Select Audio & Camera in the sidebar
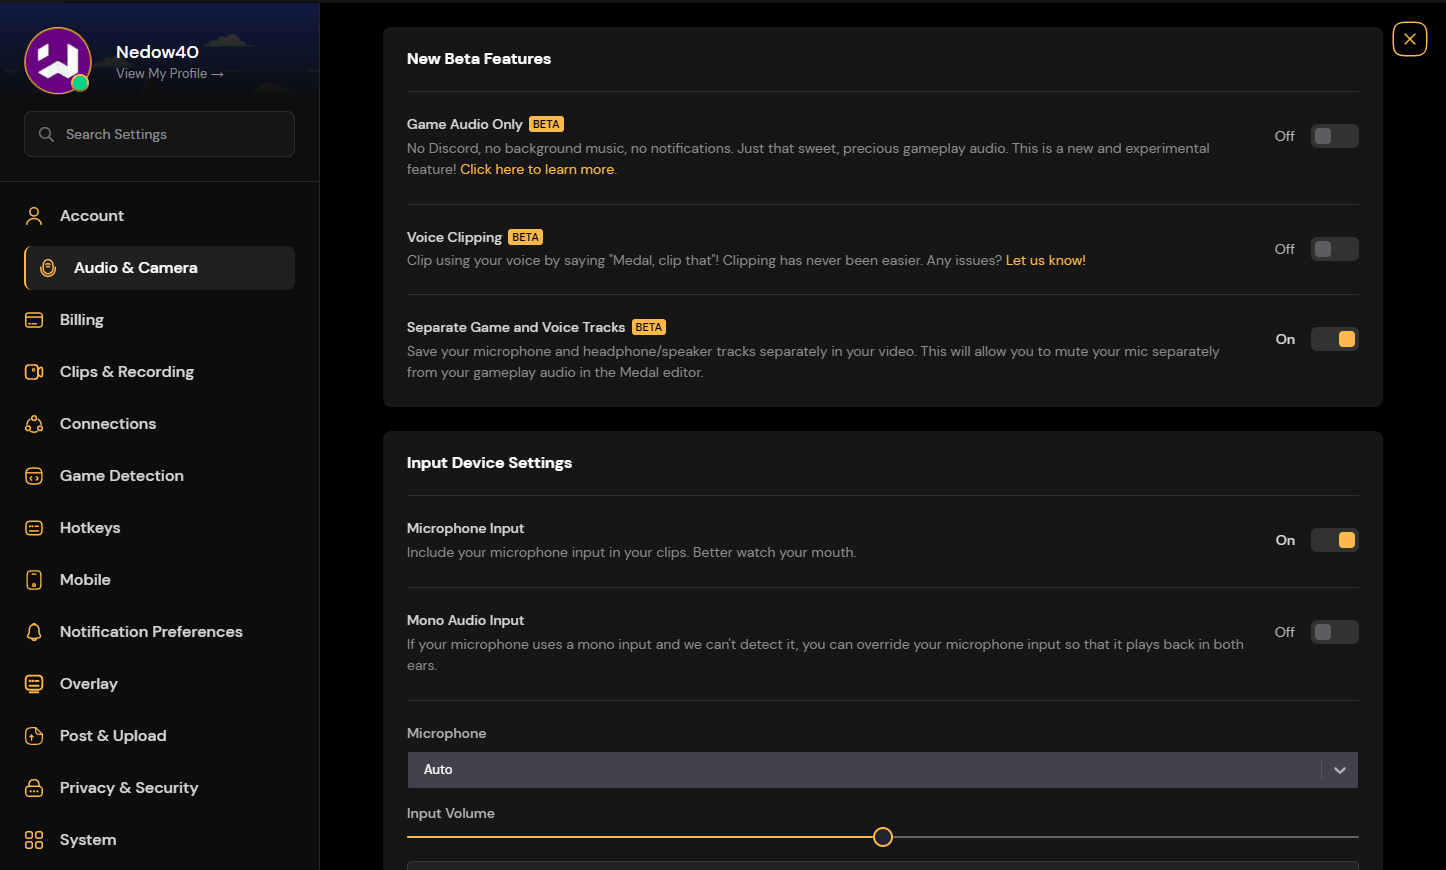Image resolution: width=1446 pixels, height=870 pixels. (160, 268)
